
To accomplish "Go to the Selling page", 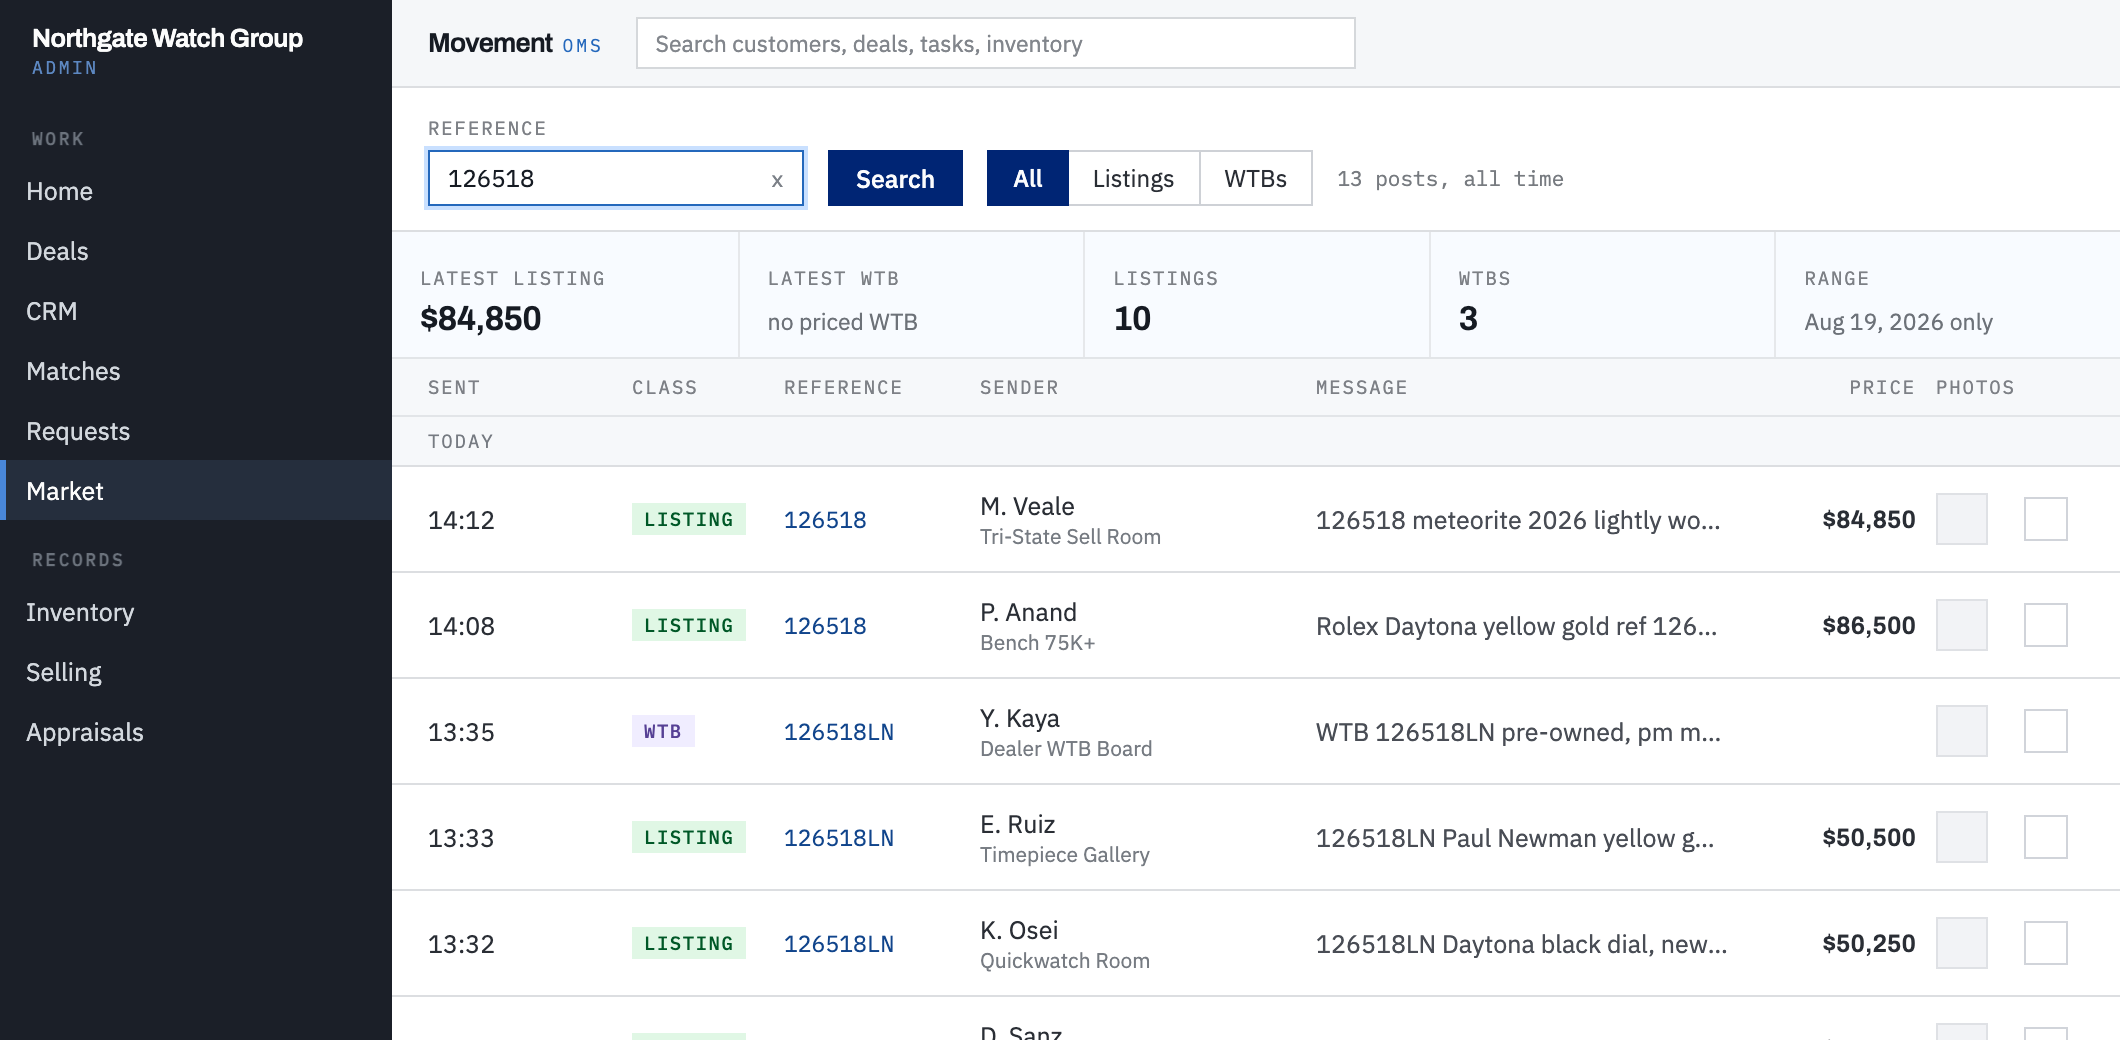I will point(196,672).
